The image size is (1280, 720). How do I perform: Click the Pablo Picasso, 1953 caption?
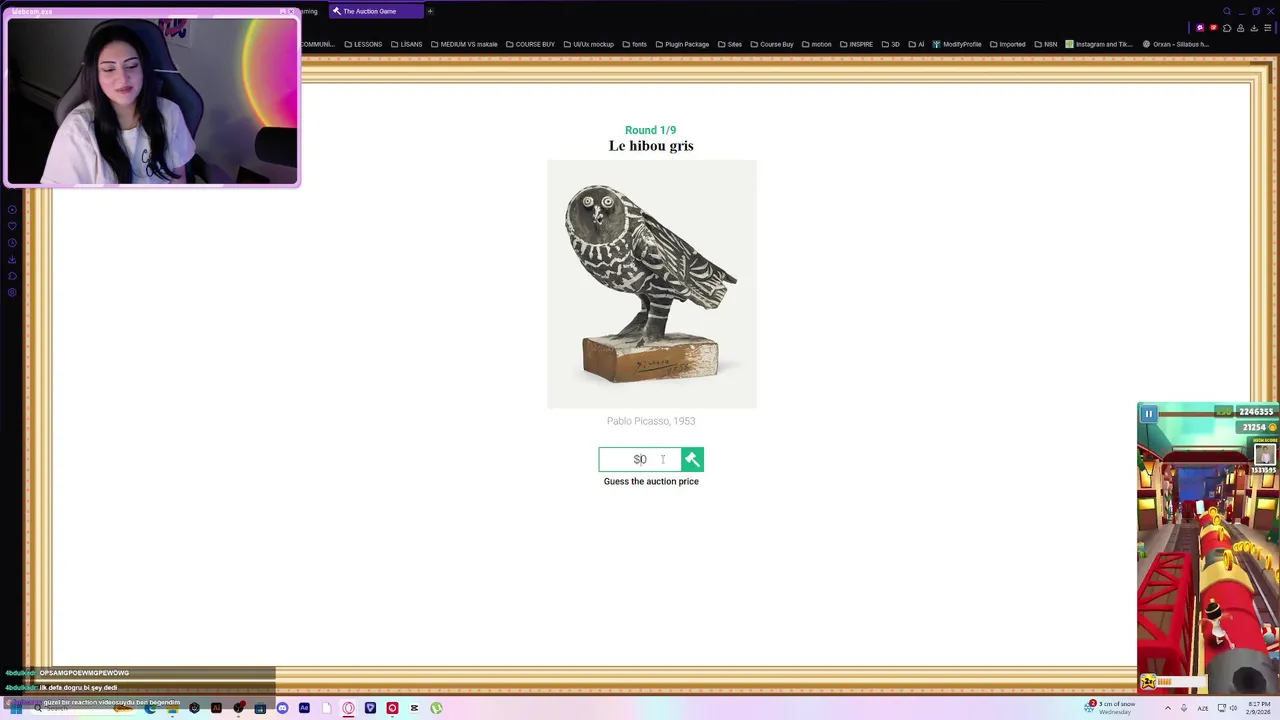[651, 421]
